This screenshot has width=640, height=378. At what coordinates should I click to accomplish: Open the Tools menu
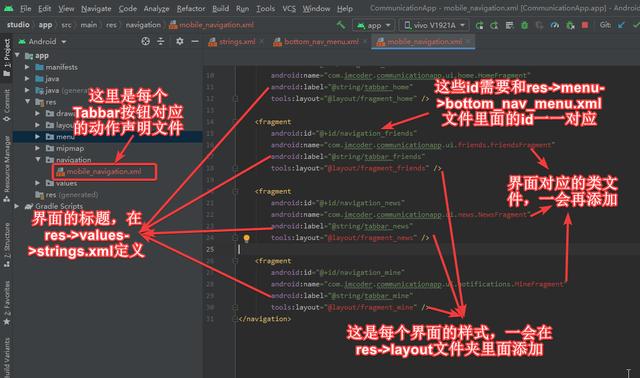[265, 8]
